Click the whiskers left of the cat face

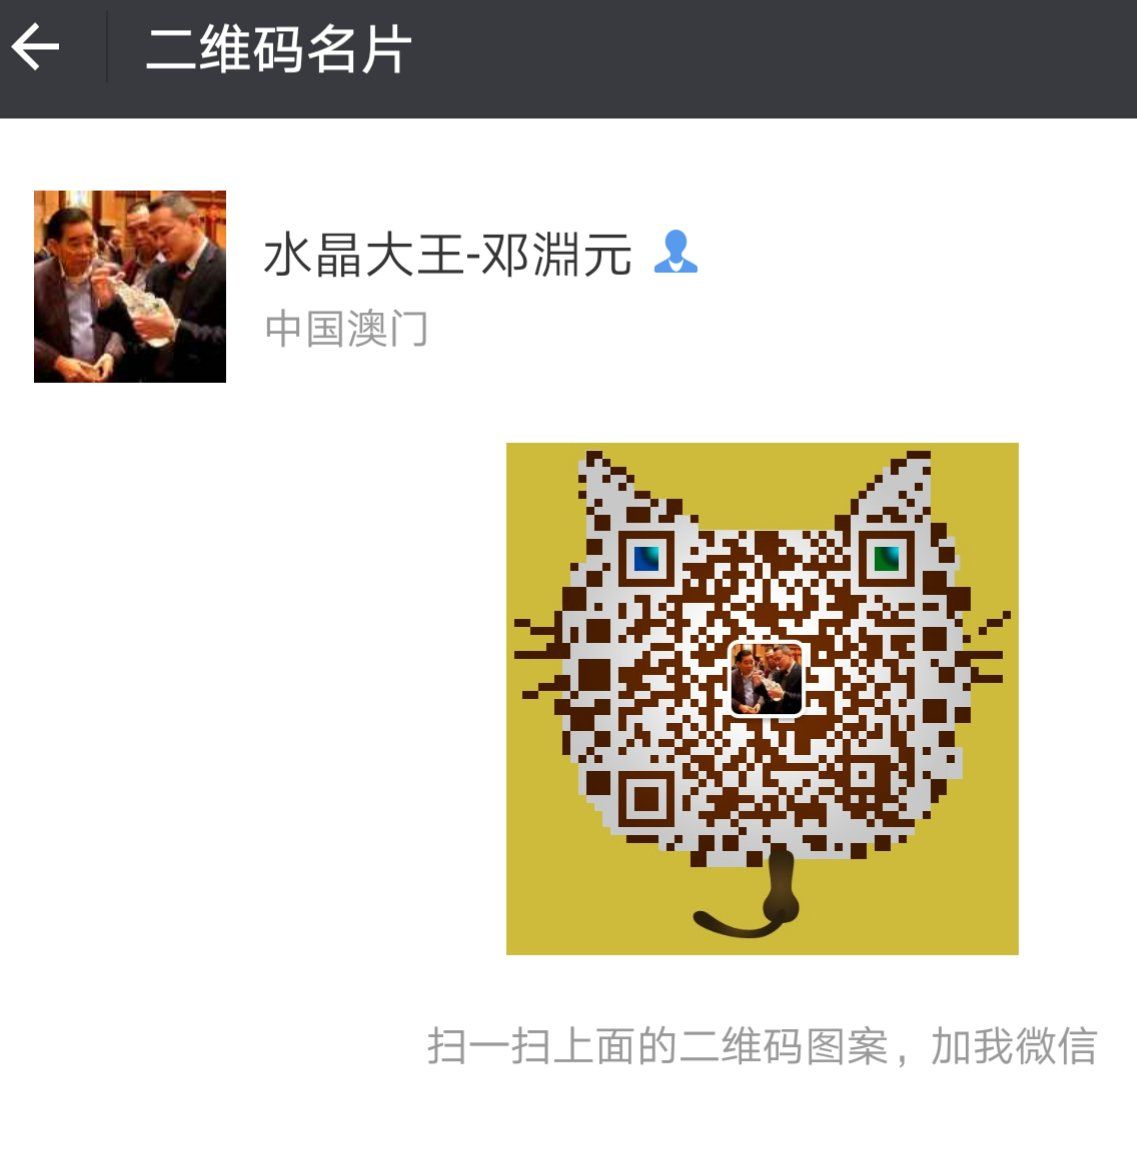pos(542,657)
